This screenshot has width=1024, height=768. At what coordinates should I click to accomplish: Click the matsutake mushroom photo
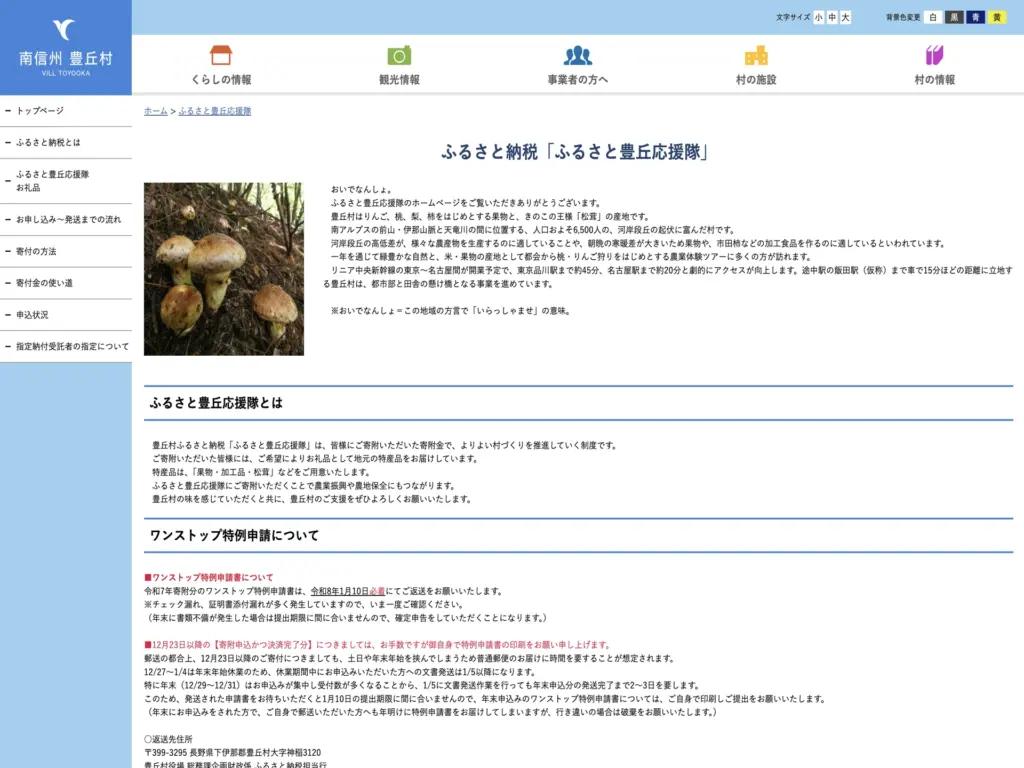pyautogui.click(x=224, y=269)
